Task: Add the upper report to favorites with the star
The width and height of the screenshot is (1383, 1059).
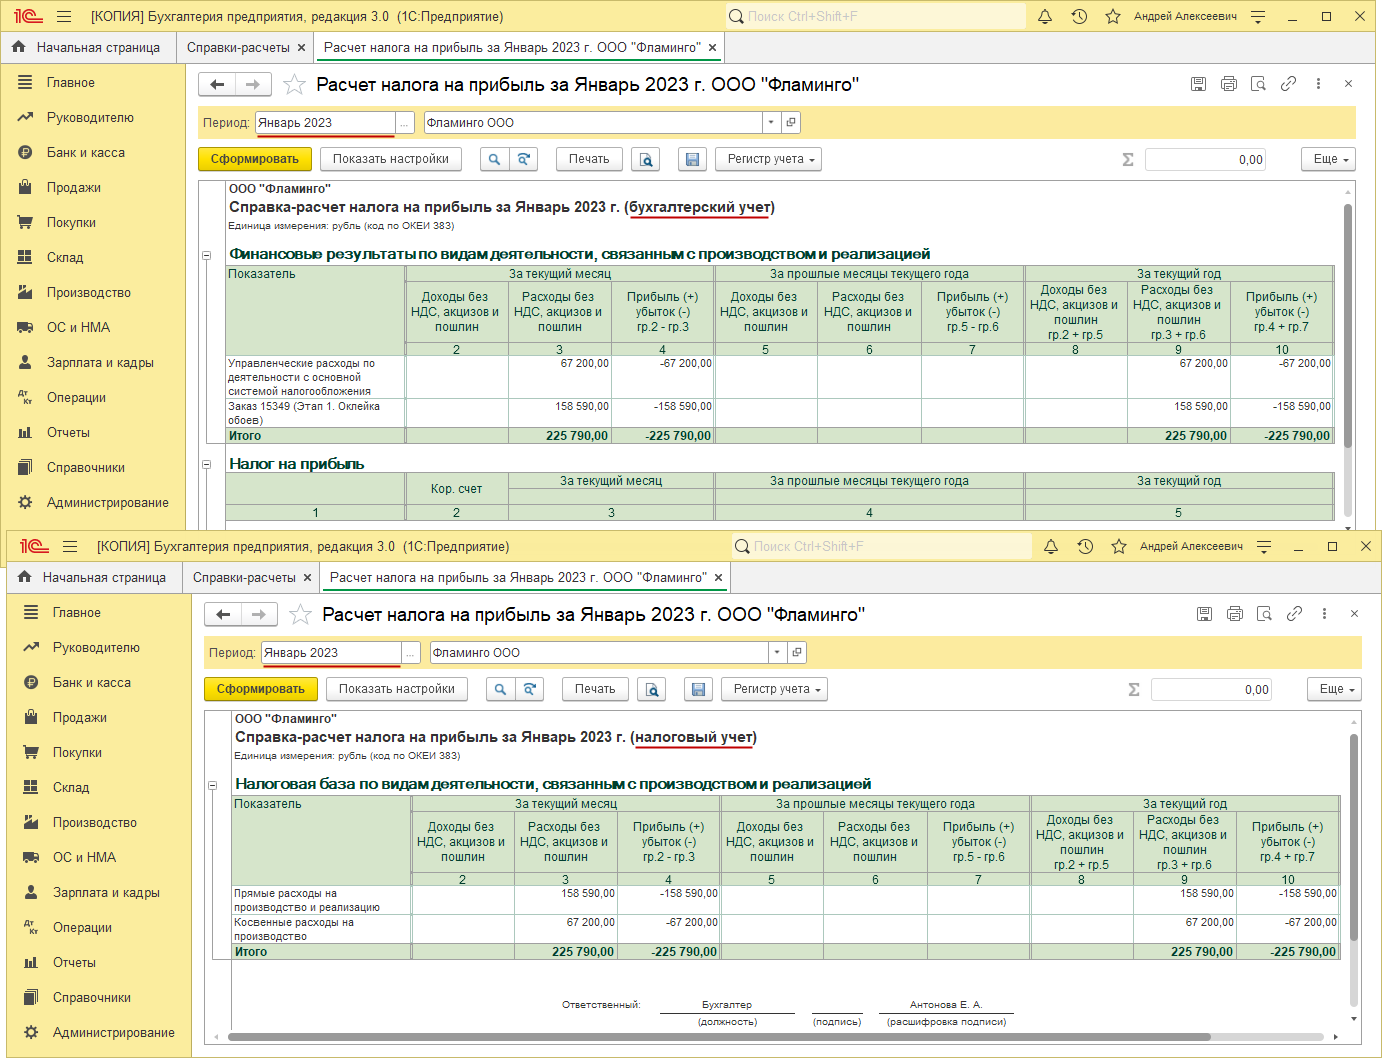Action: pyautogui.click(x=294, y=85)
